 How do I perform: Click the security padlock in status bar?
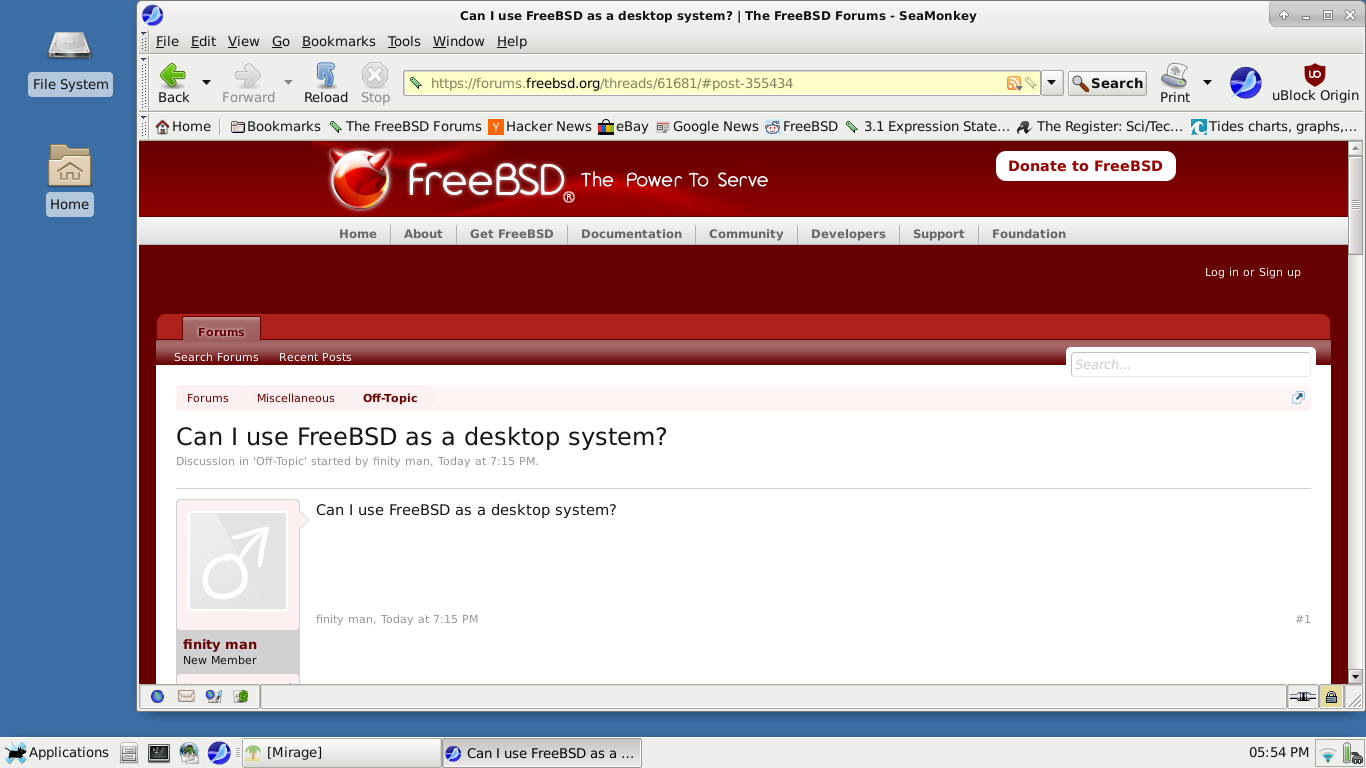click(1331, 697)
